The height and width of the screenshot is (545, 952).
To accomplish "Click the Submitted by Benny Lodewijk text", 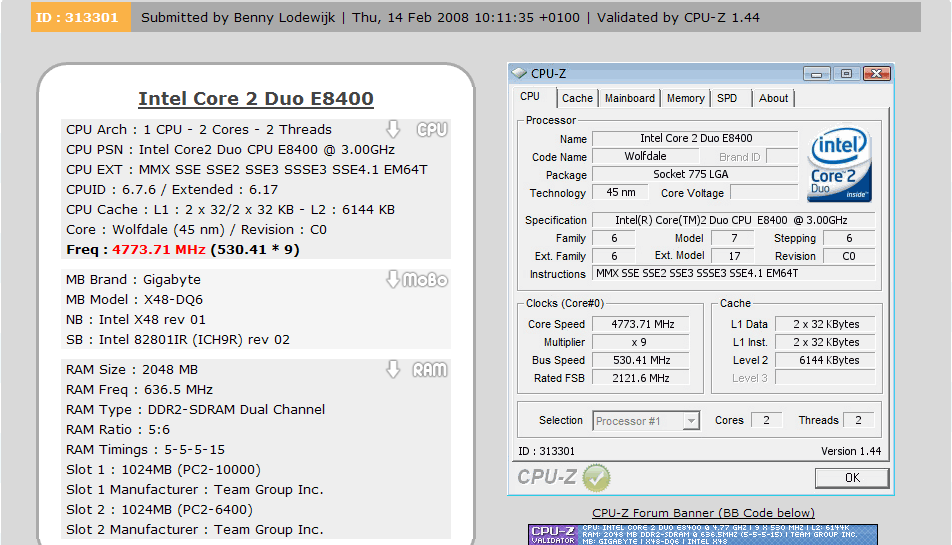I will point(238,18).
